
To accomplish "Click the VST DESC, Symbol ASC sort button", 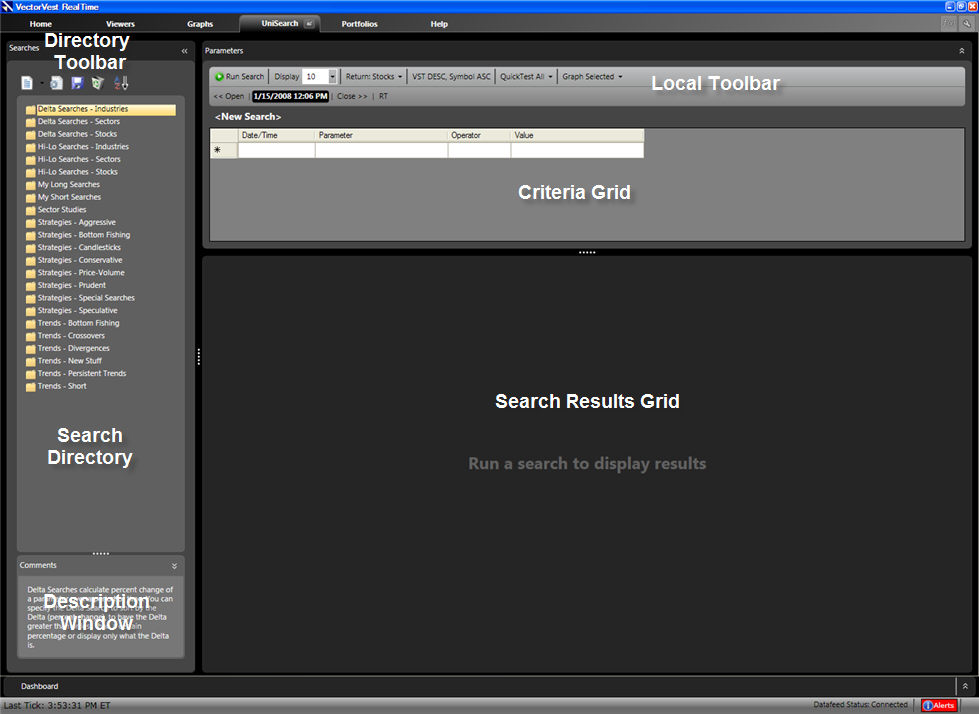I will (451, 76).
